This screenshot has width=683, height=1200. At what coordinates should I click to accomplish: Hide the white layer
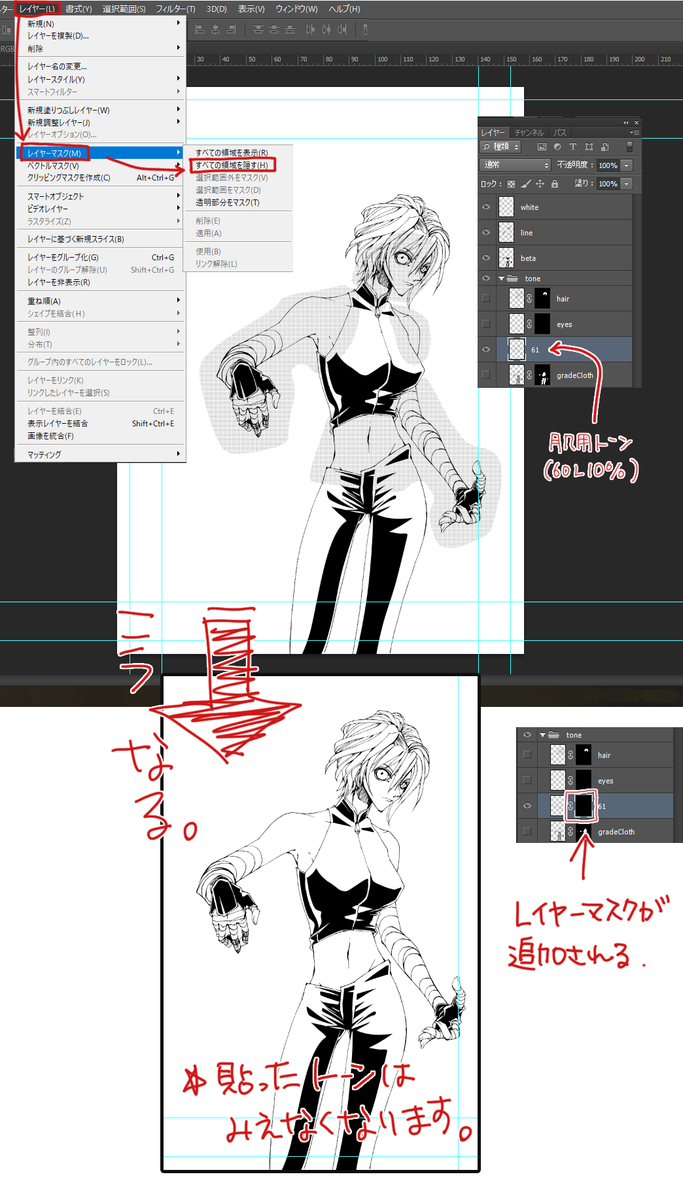click(x=486, y=207)
